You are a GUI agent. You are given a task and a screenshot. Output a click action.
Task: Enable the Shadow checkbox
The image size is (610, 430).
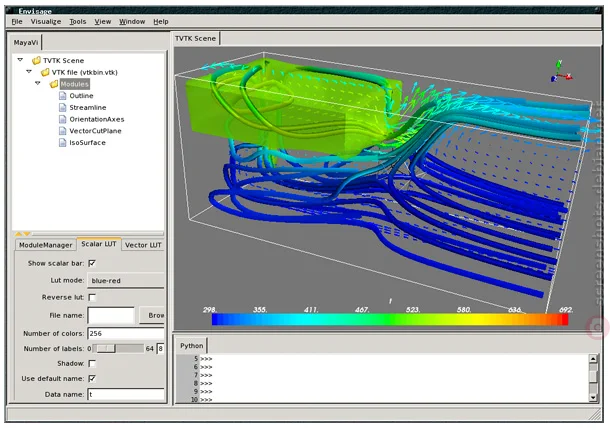[x=92, y=363]
